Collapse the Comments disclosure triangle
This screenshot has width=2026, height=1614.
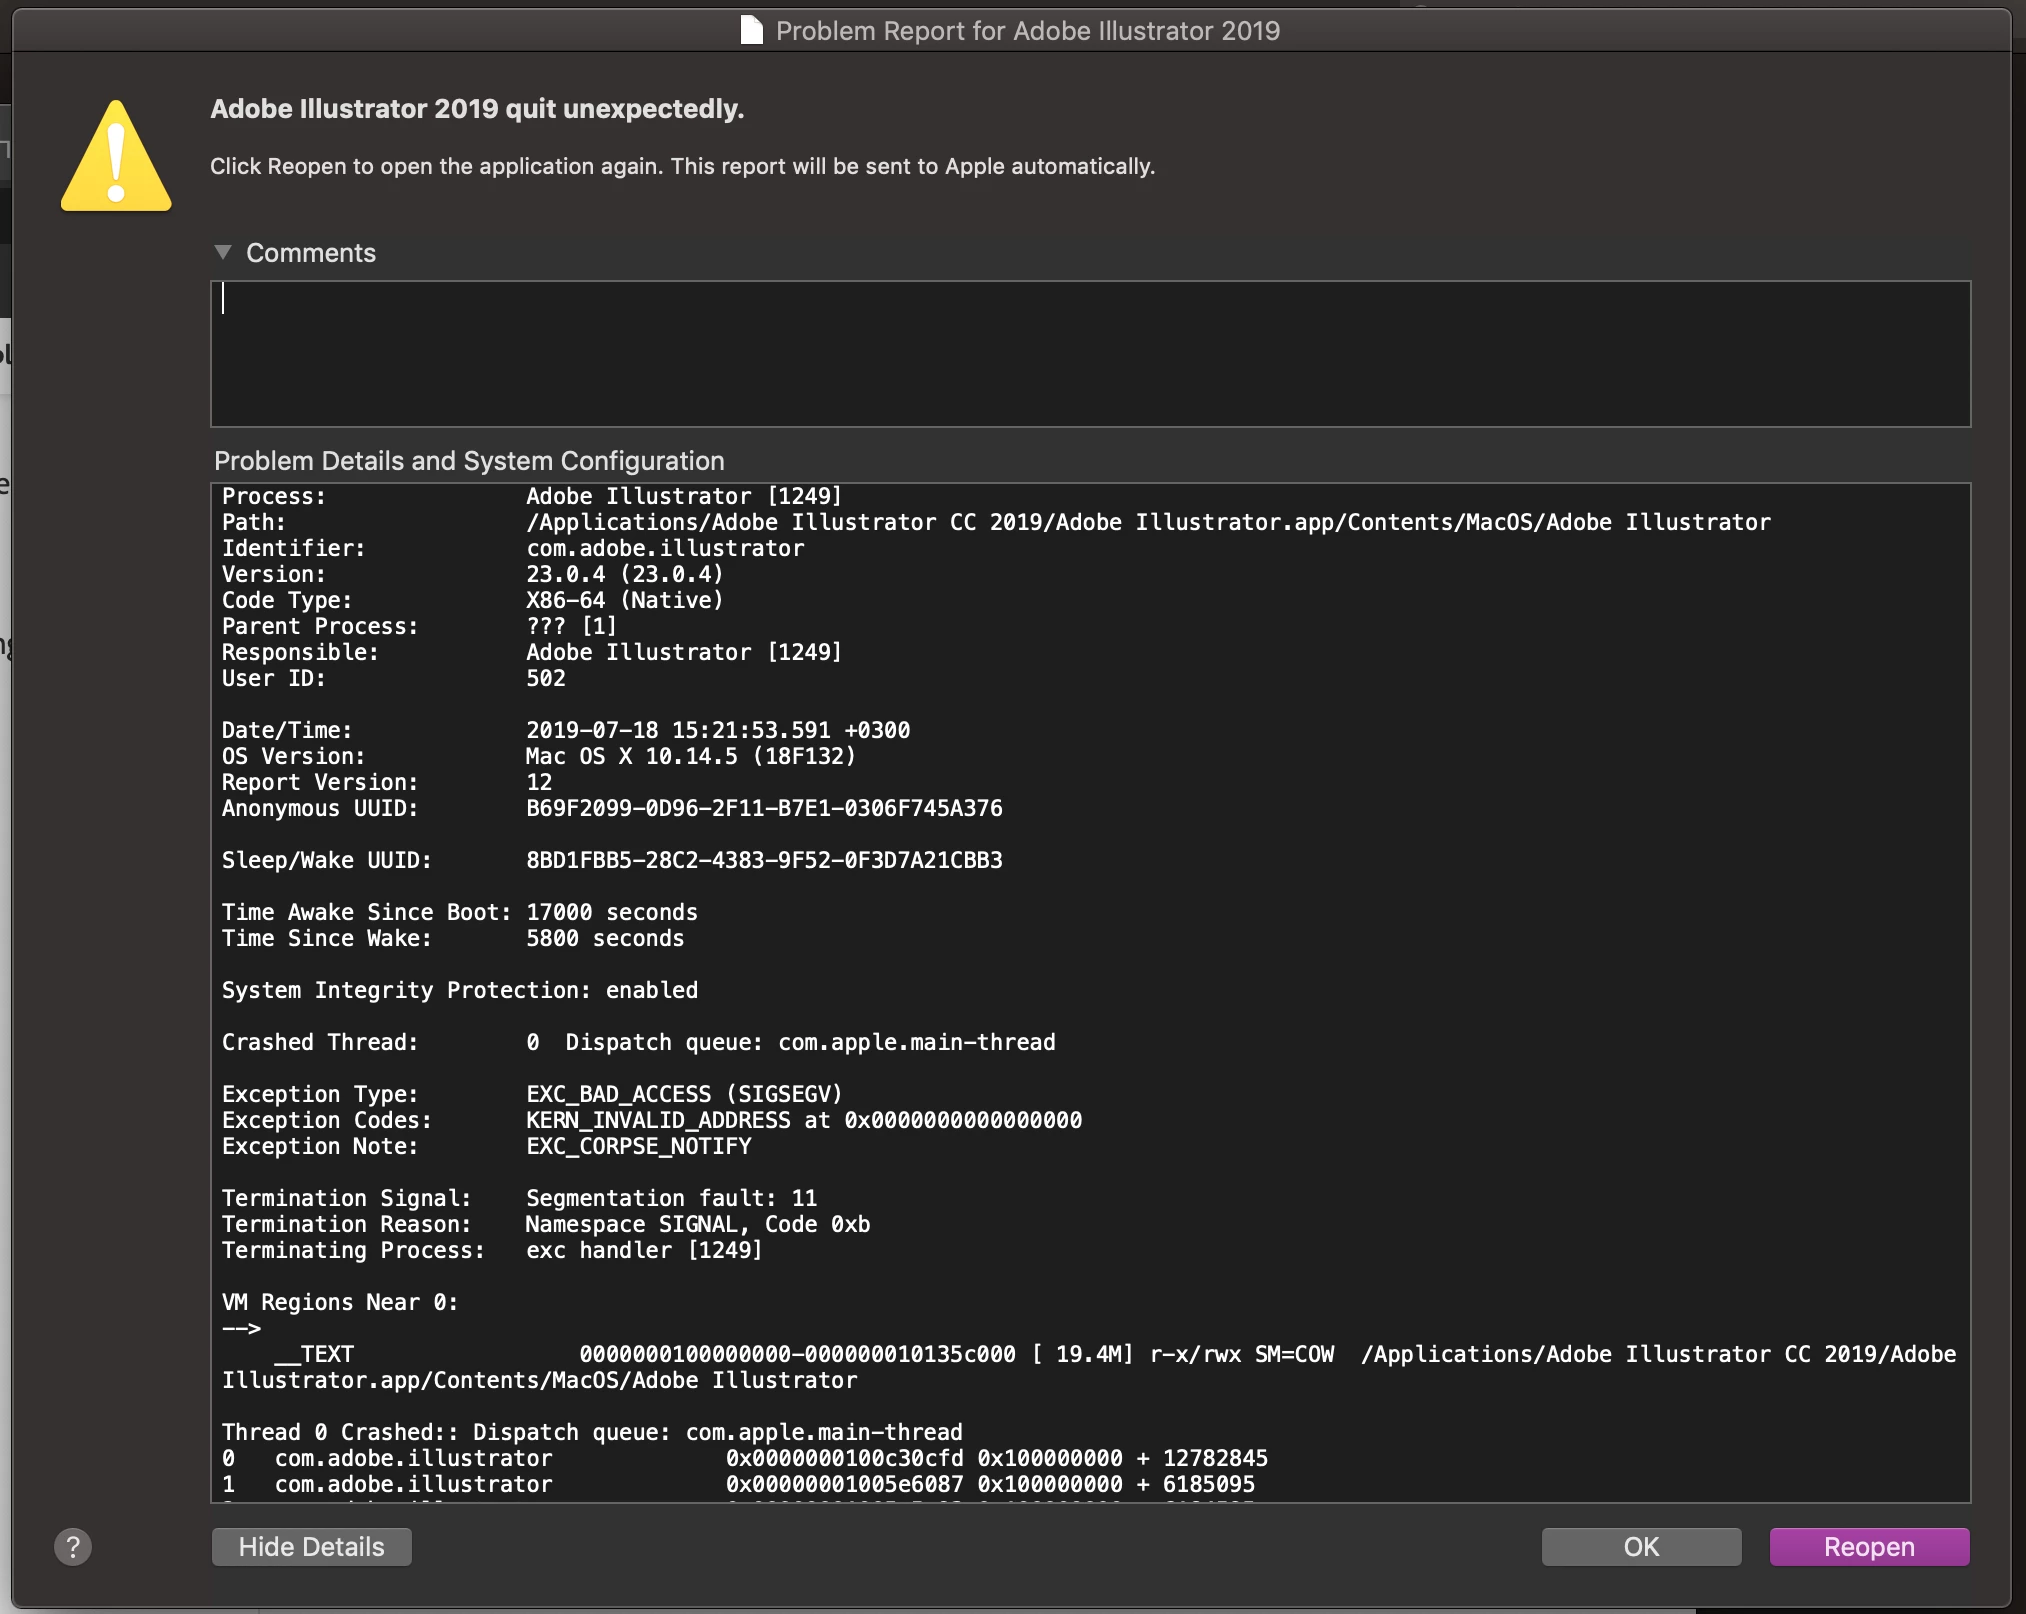click(223, 252)
